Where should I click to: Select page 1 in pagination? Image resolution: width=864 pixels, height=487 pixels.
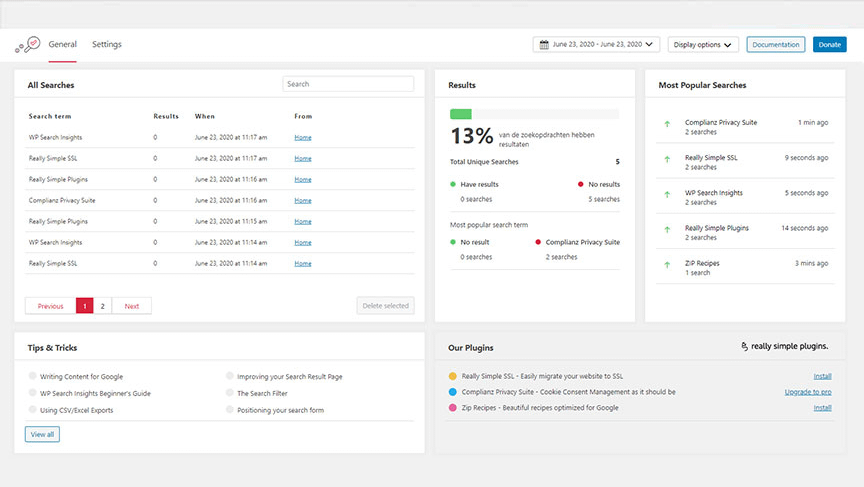tap(84, 306)
